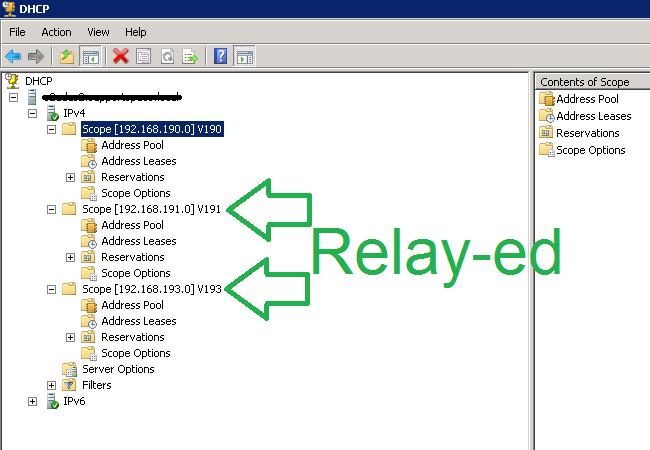Viewport: 650px width, 450px height.
Task: Select Scope [192.168.193.0] V193
Action: click(152, 289)
